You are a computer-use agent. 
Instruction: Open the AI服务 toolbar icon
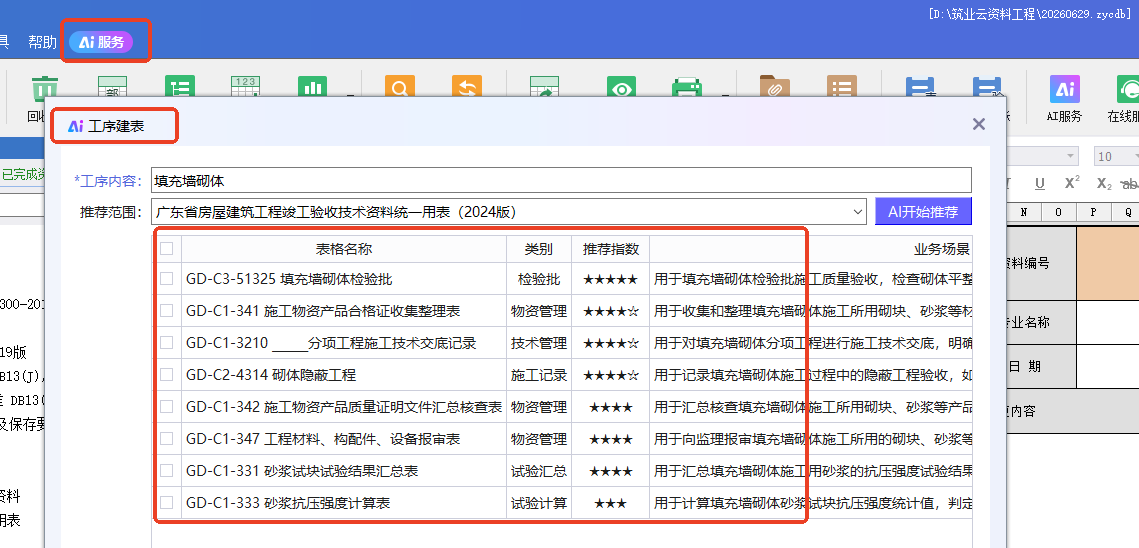[x=1064, y=89]
